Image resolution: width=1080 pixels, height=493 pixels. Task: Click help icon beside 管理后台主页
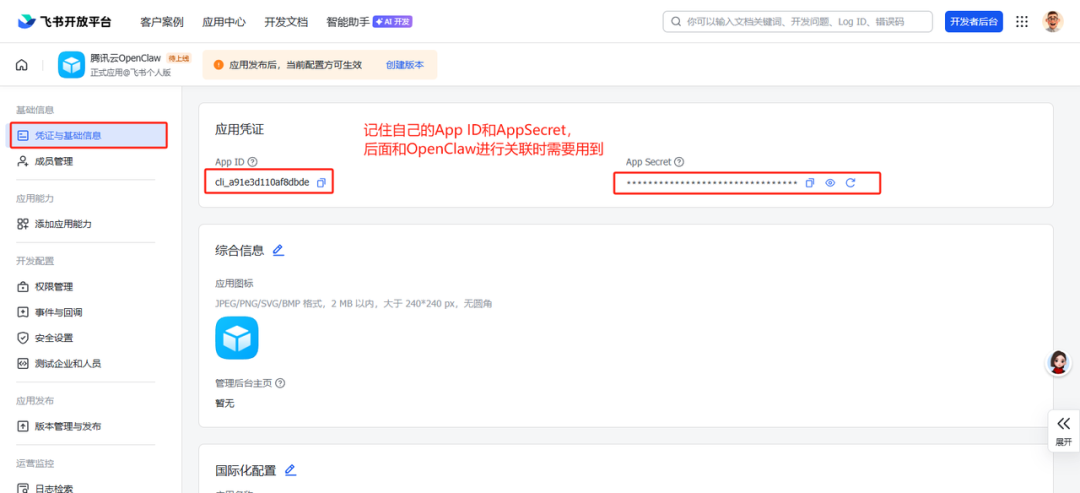click(280, 383)
